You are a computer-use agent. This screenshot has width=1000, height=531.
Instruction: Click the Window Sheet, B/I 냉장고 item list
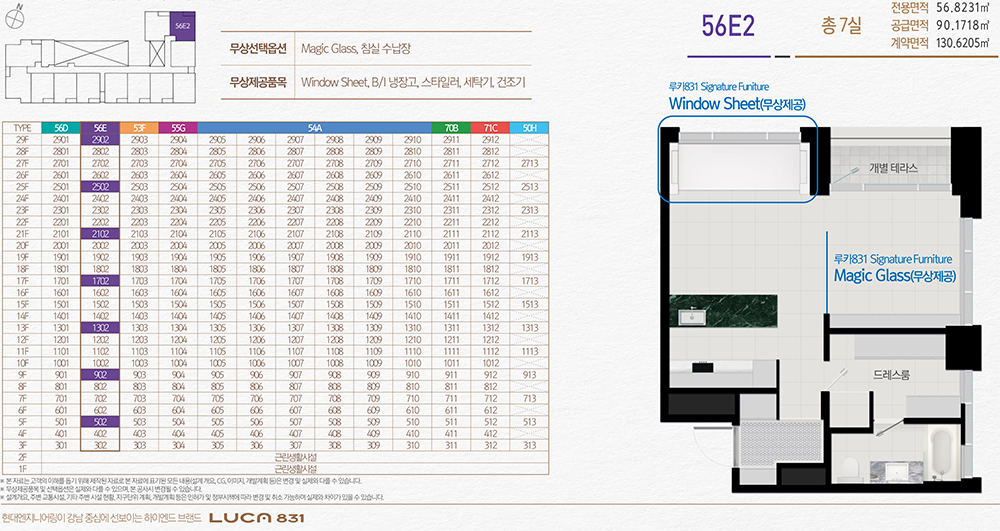[x=413, y=82]
